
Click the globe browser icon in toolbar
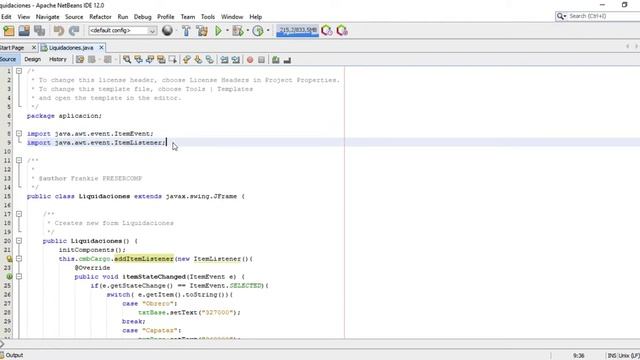pyautogui.click(x=167, y=31)
